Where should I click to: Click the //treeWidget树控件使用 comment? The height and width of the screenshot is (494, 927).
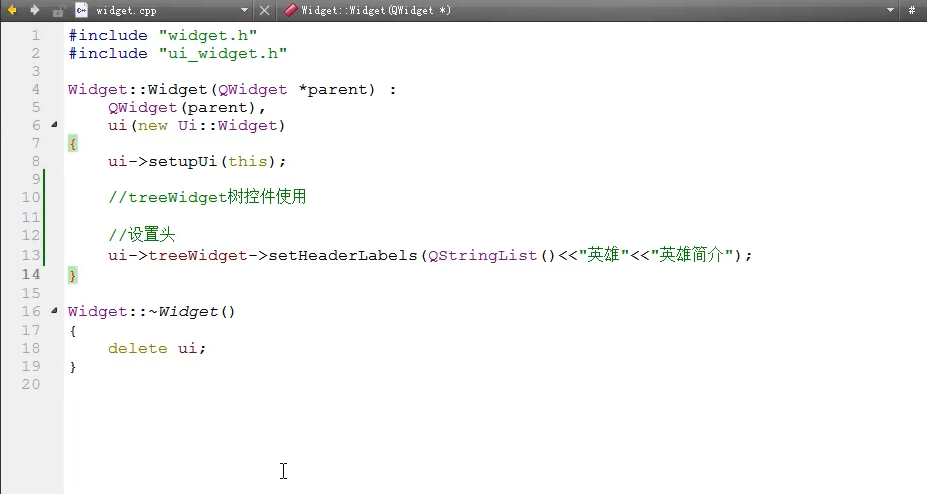tap(207, 197)
